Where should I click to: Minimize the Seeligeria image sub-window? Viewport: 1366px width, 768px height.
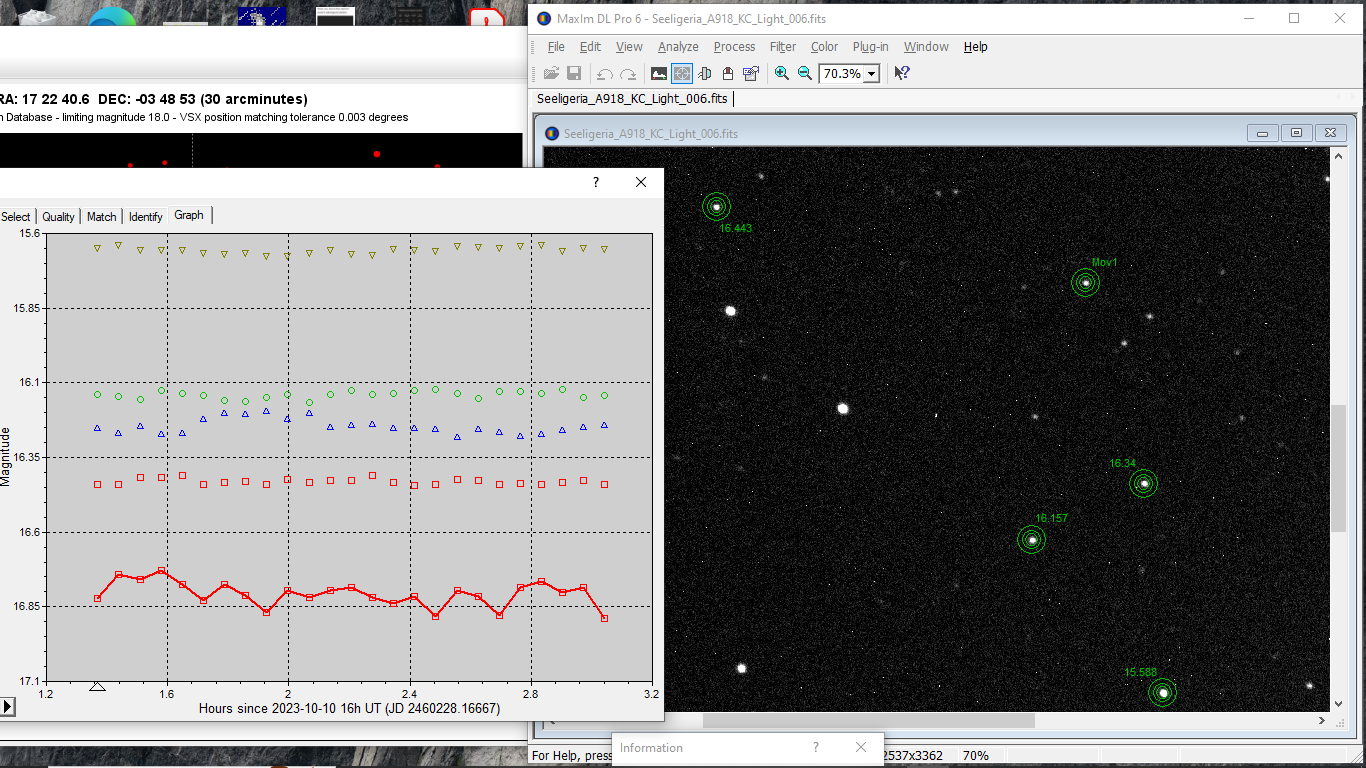click(1262, 133)
